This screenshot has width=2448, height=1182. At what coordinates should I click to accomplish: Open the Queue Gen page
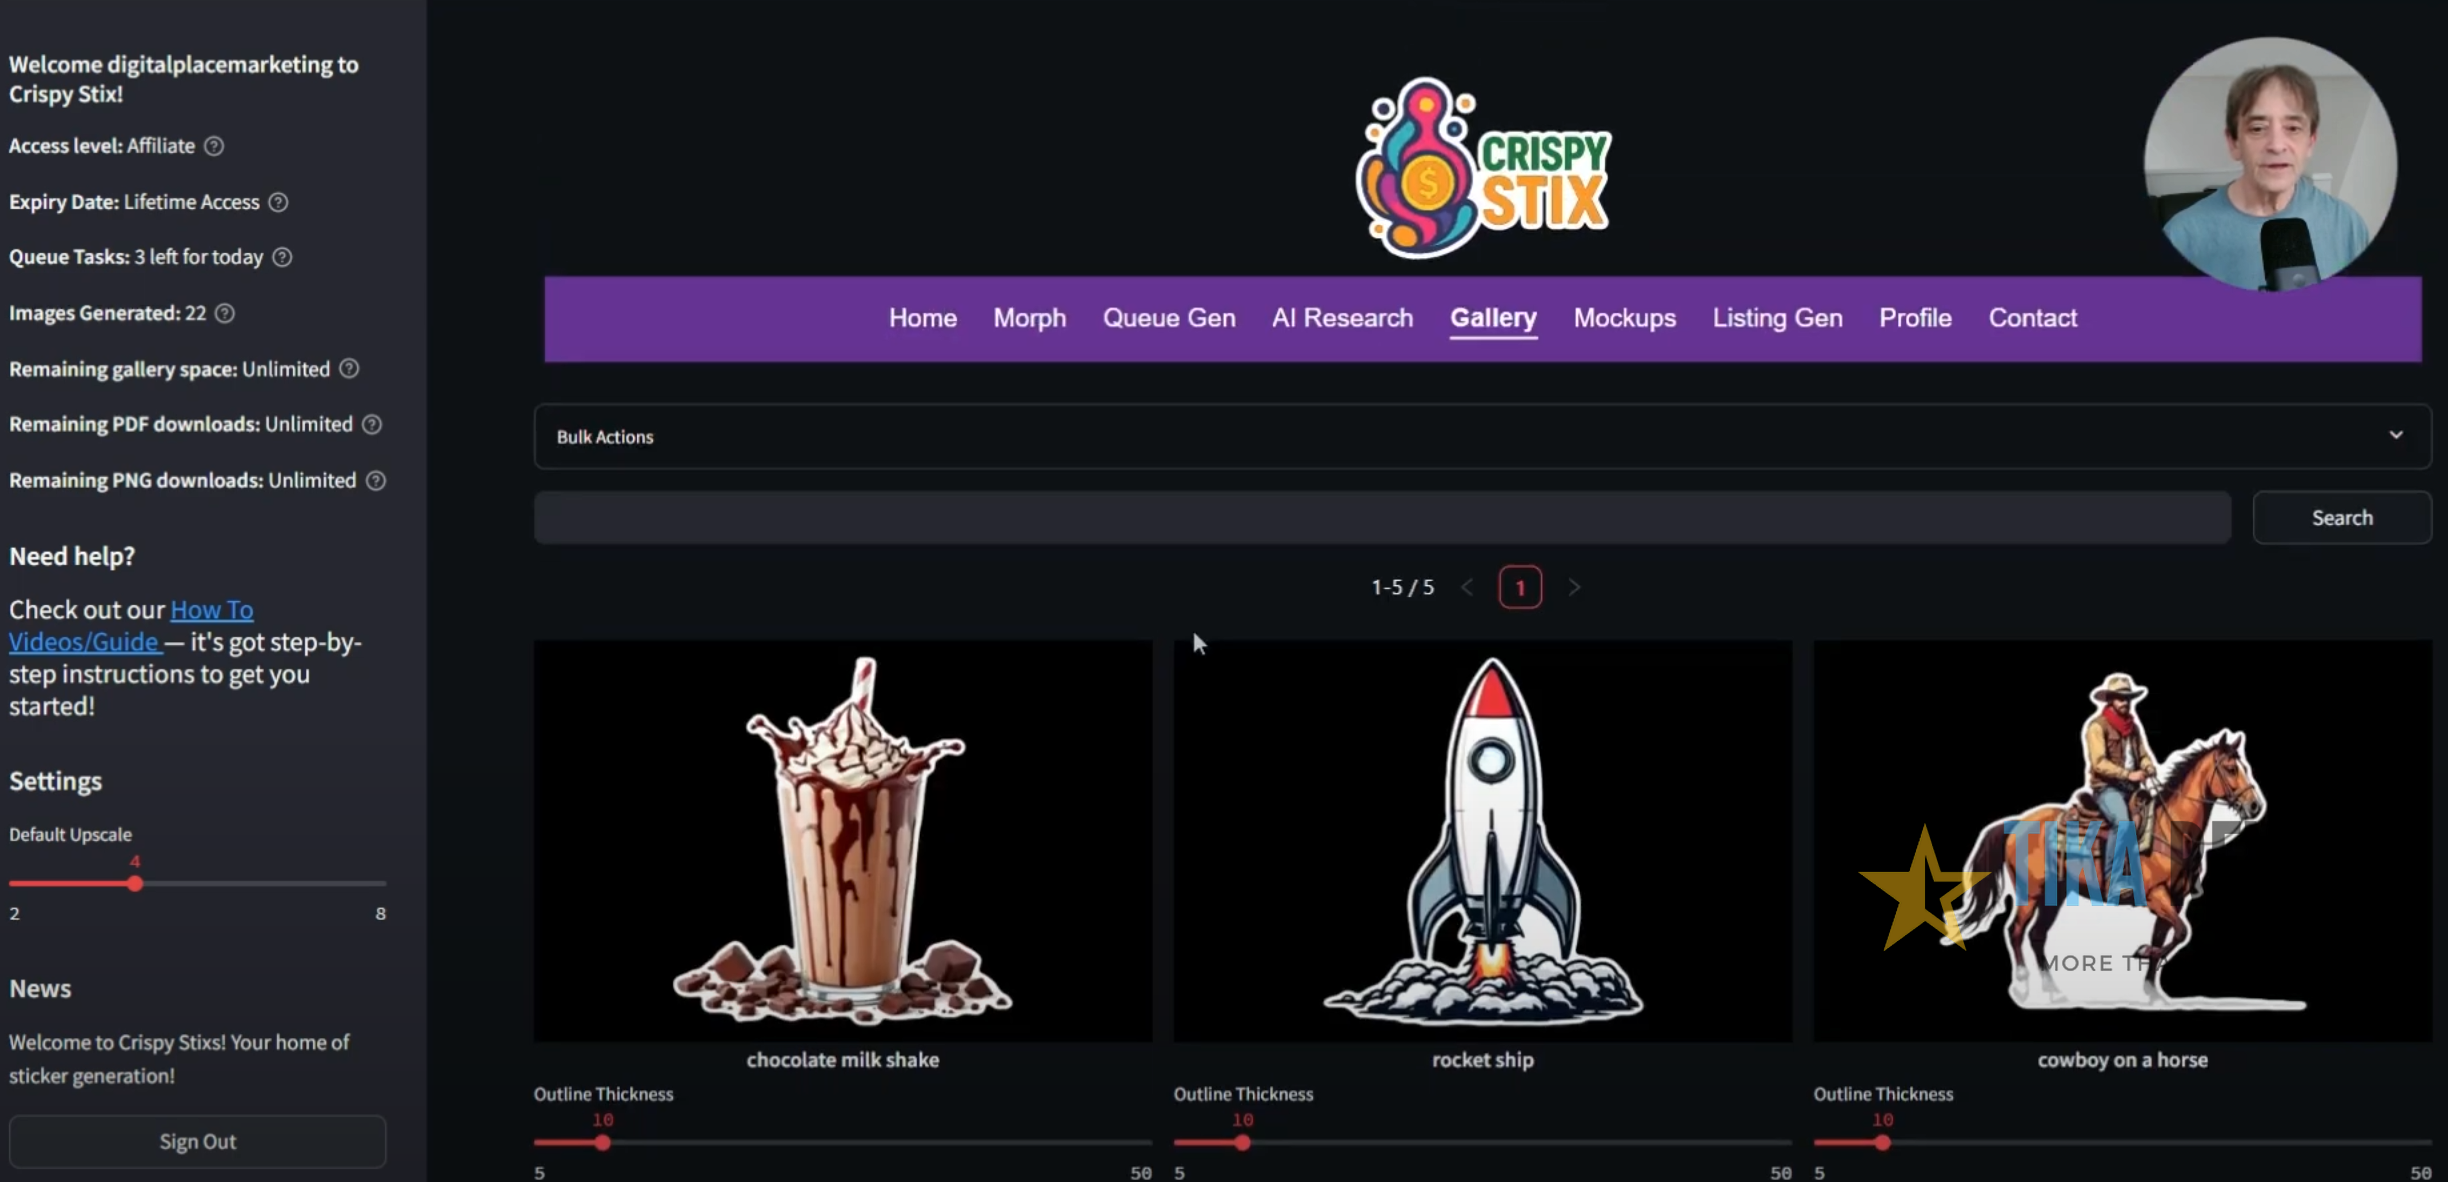1168,318
